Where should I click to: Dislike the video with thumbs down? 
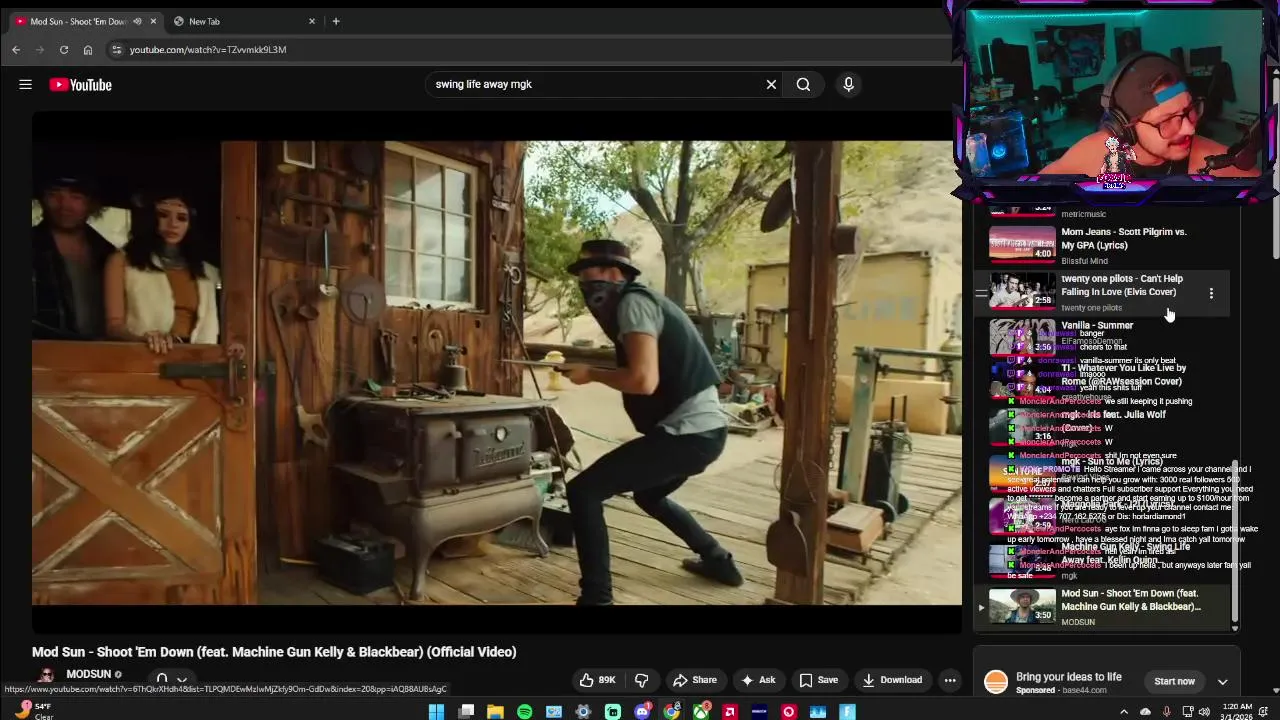(642, 680)
